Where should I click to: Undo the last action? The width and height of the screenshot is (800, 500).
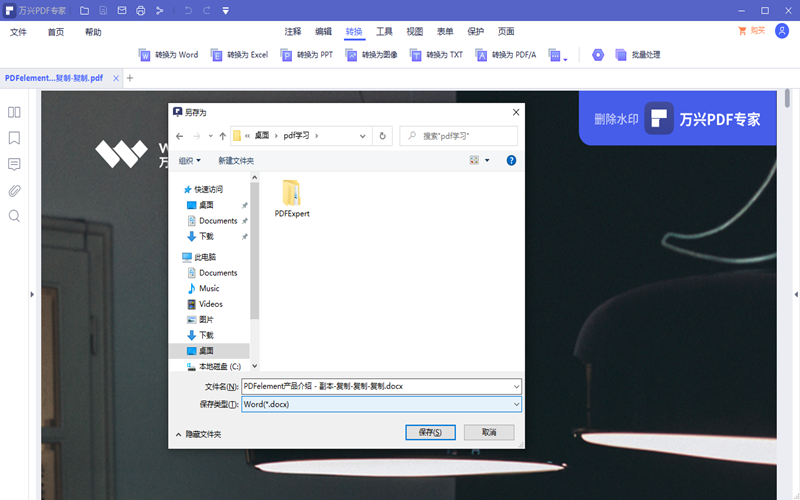tap(188, 10)
